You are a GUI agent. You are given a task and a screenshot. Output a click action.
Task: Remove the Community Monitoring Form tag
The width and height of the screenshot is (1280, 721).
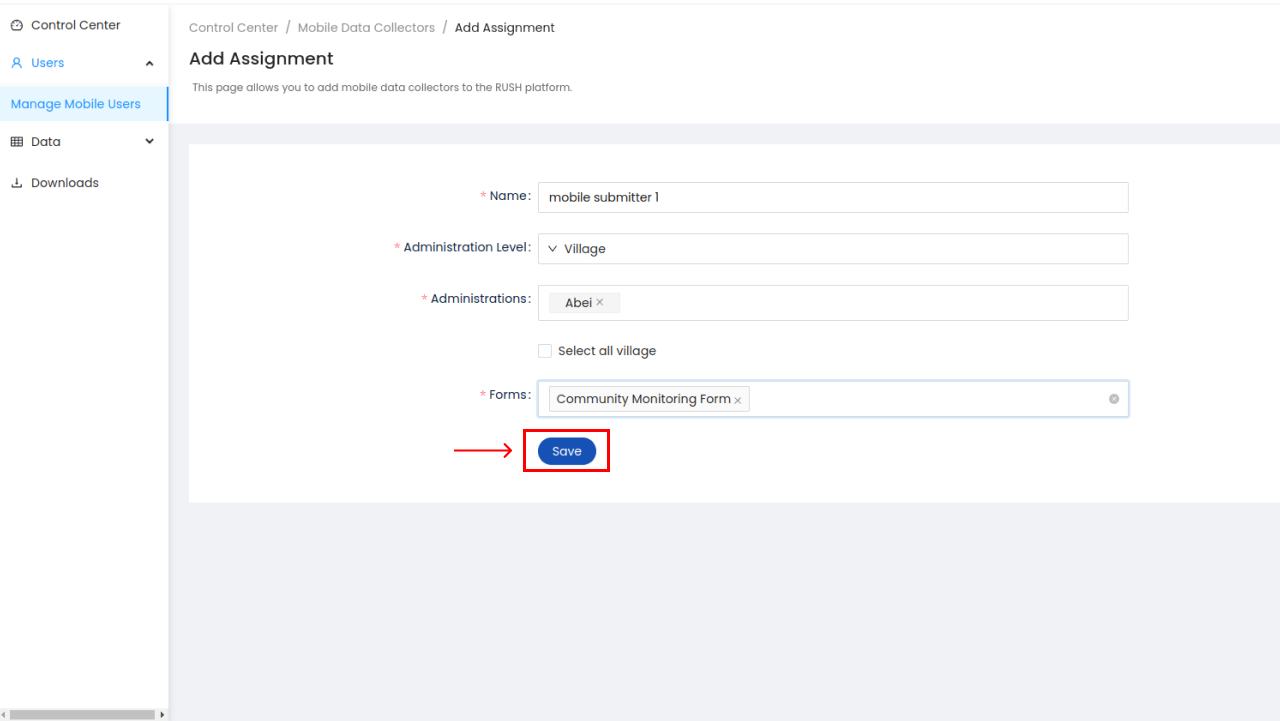(x=738, y=400)
